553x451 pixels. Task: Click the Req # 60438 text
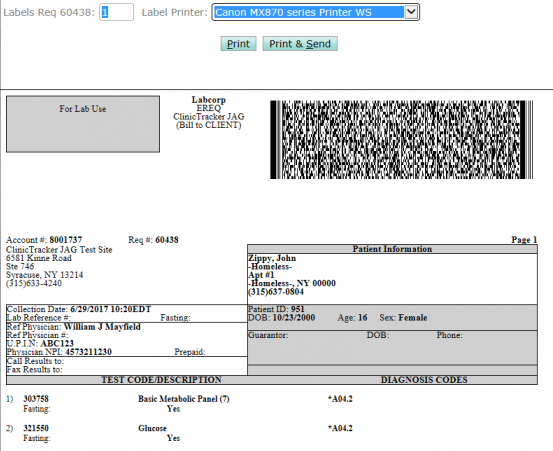pos(153,240)
